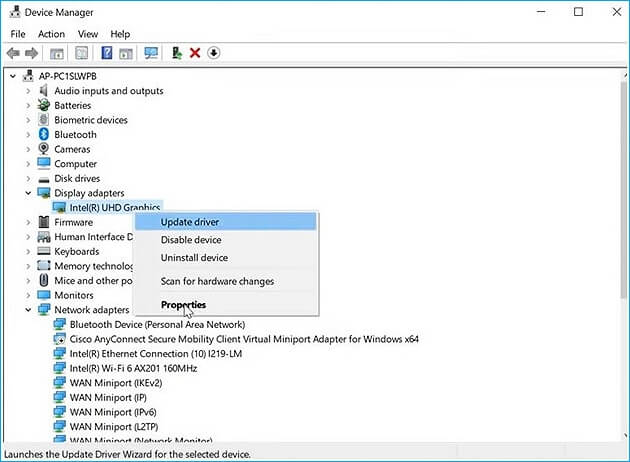Click the black down-arrow toolbar icon
Screen dimensions: 630x462
213,53
